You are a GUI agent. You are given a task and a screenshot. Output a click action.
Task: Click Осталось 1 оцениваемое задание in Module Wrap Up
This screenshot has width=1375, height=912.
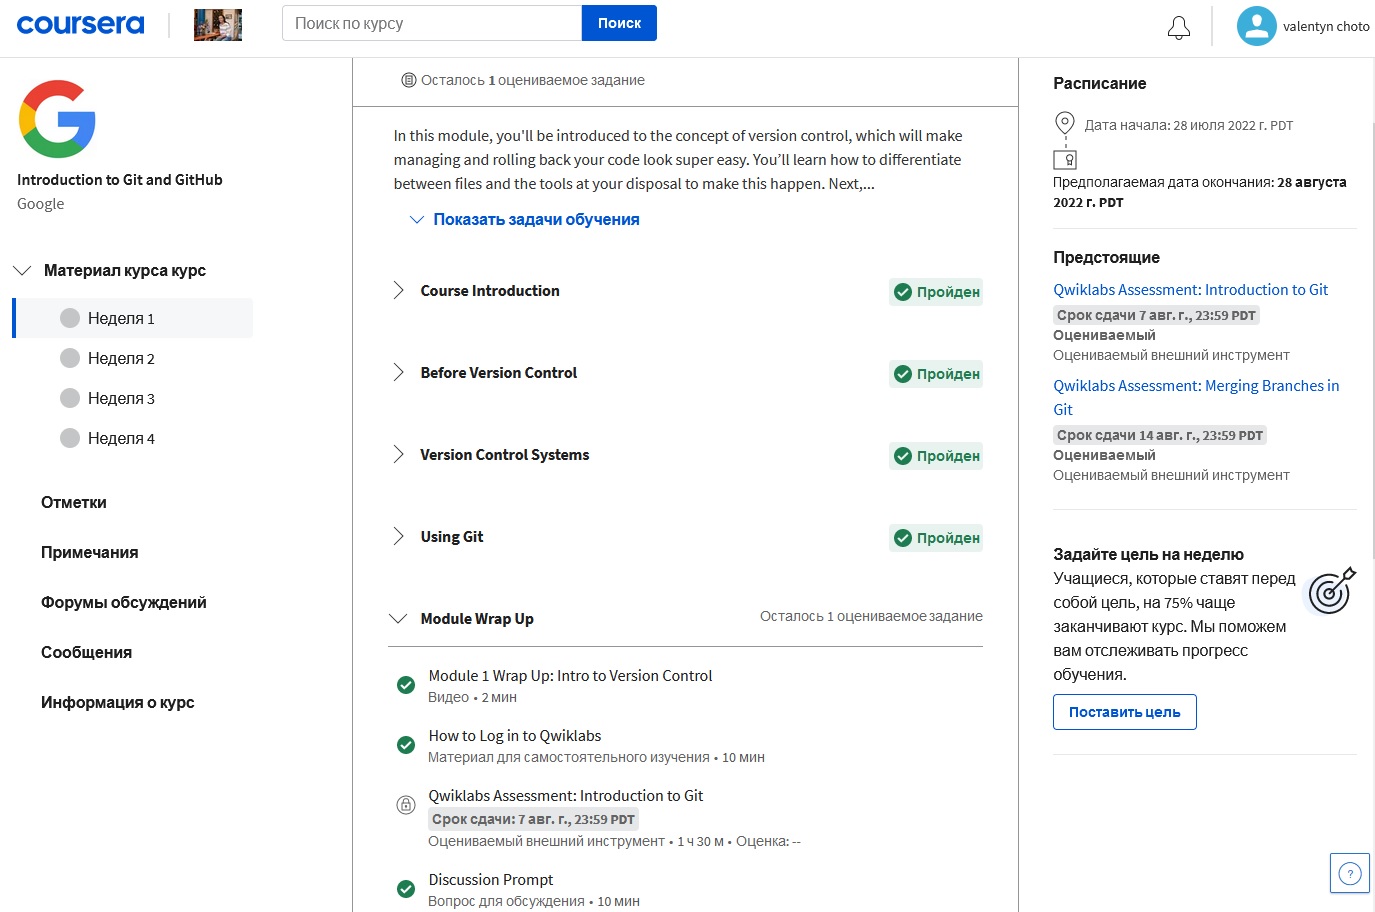(871, 616)
